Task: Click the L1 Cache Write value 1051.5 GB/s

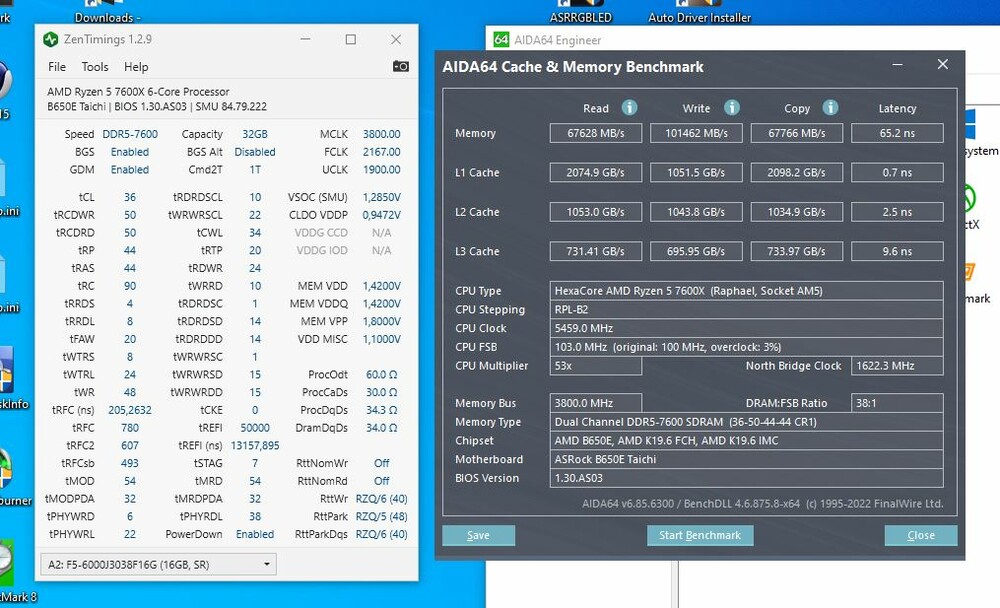Action: (x=696, y=173)
